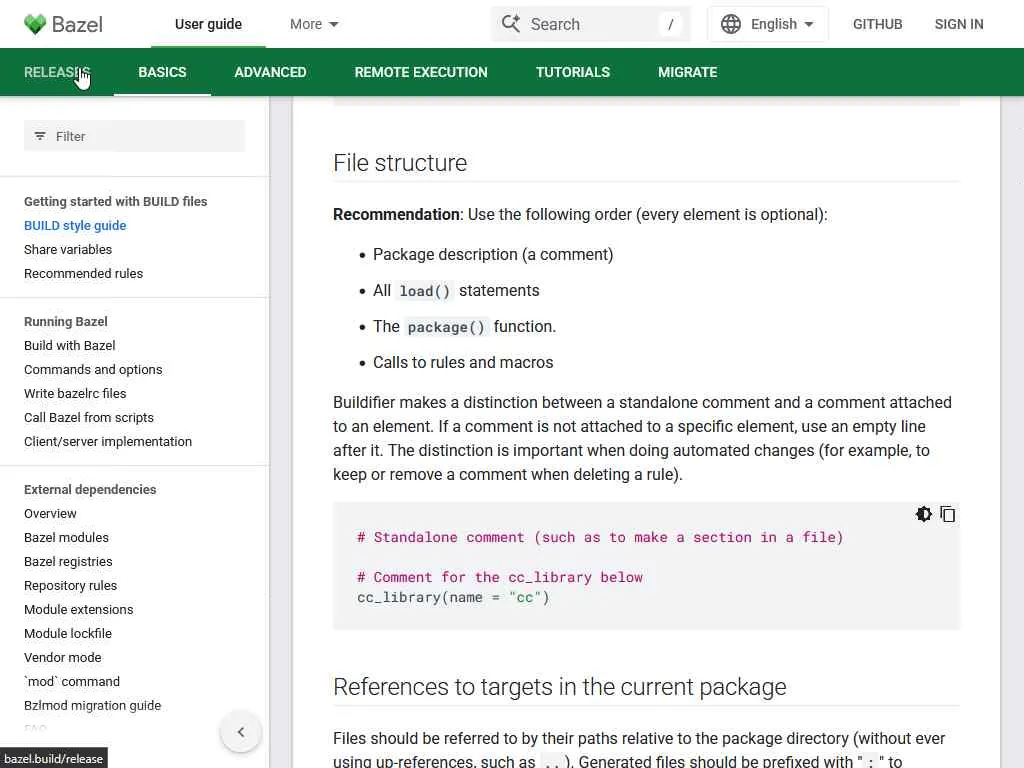
Task: Open Bazel modules in sidebar
Action: click(66, 537)
